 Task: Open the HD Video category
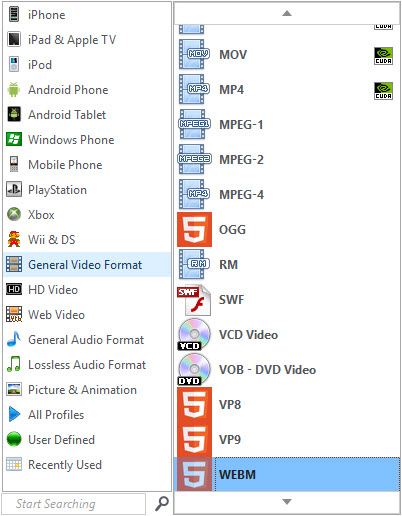pyautogui.click(x=87, y=289)
